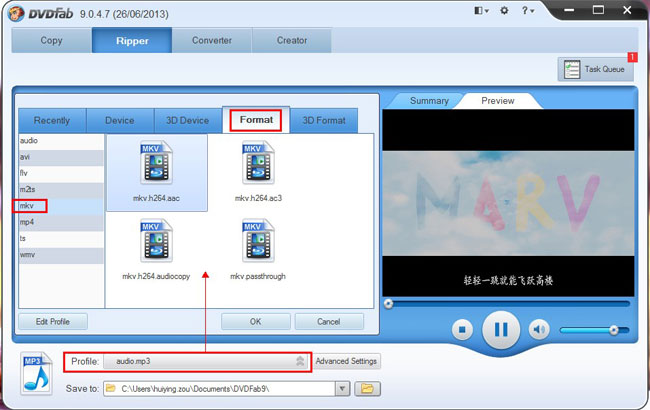Image resolution: width=650 pixels, height=410 pixels.
Task: Confirm with the OK button
Action: [x=255, y=322]
